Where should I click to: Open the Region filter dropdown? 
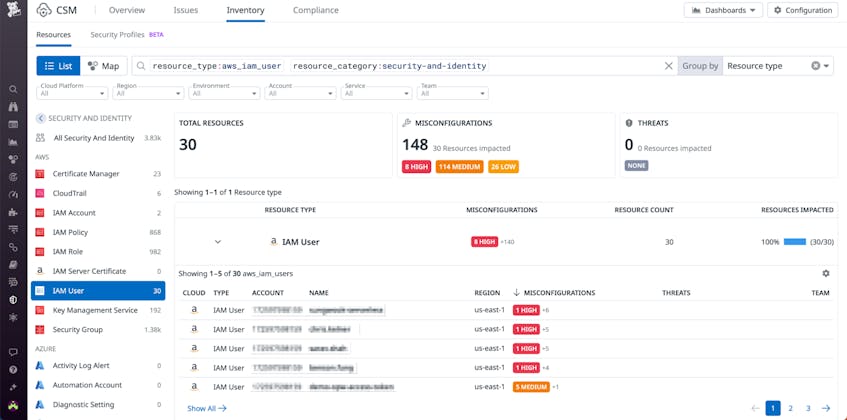tap(149, 93)
